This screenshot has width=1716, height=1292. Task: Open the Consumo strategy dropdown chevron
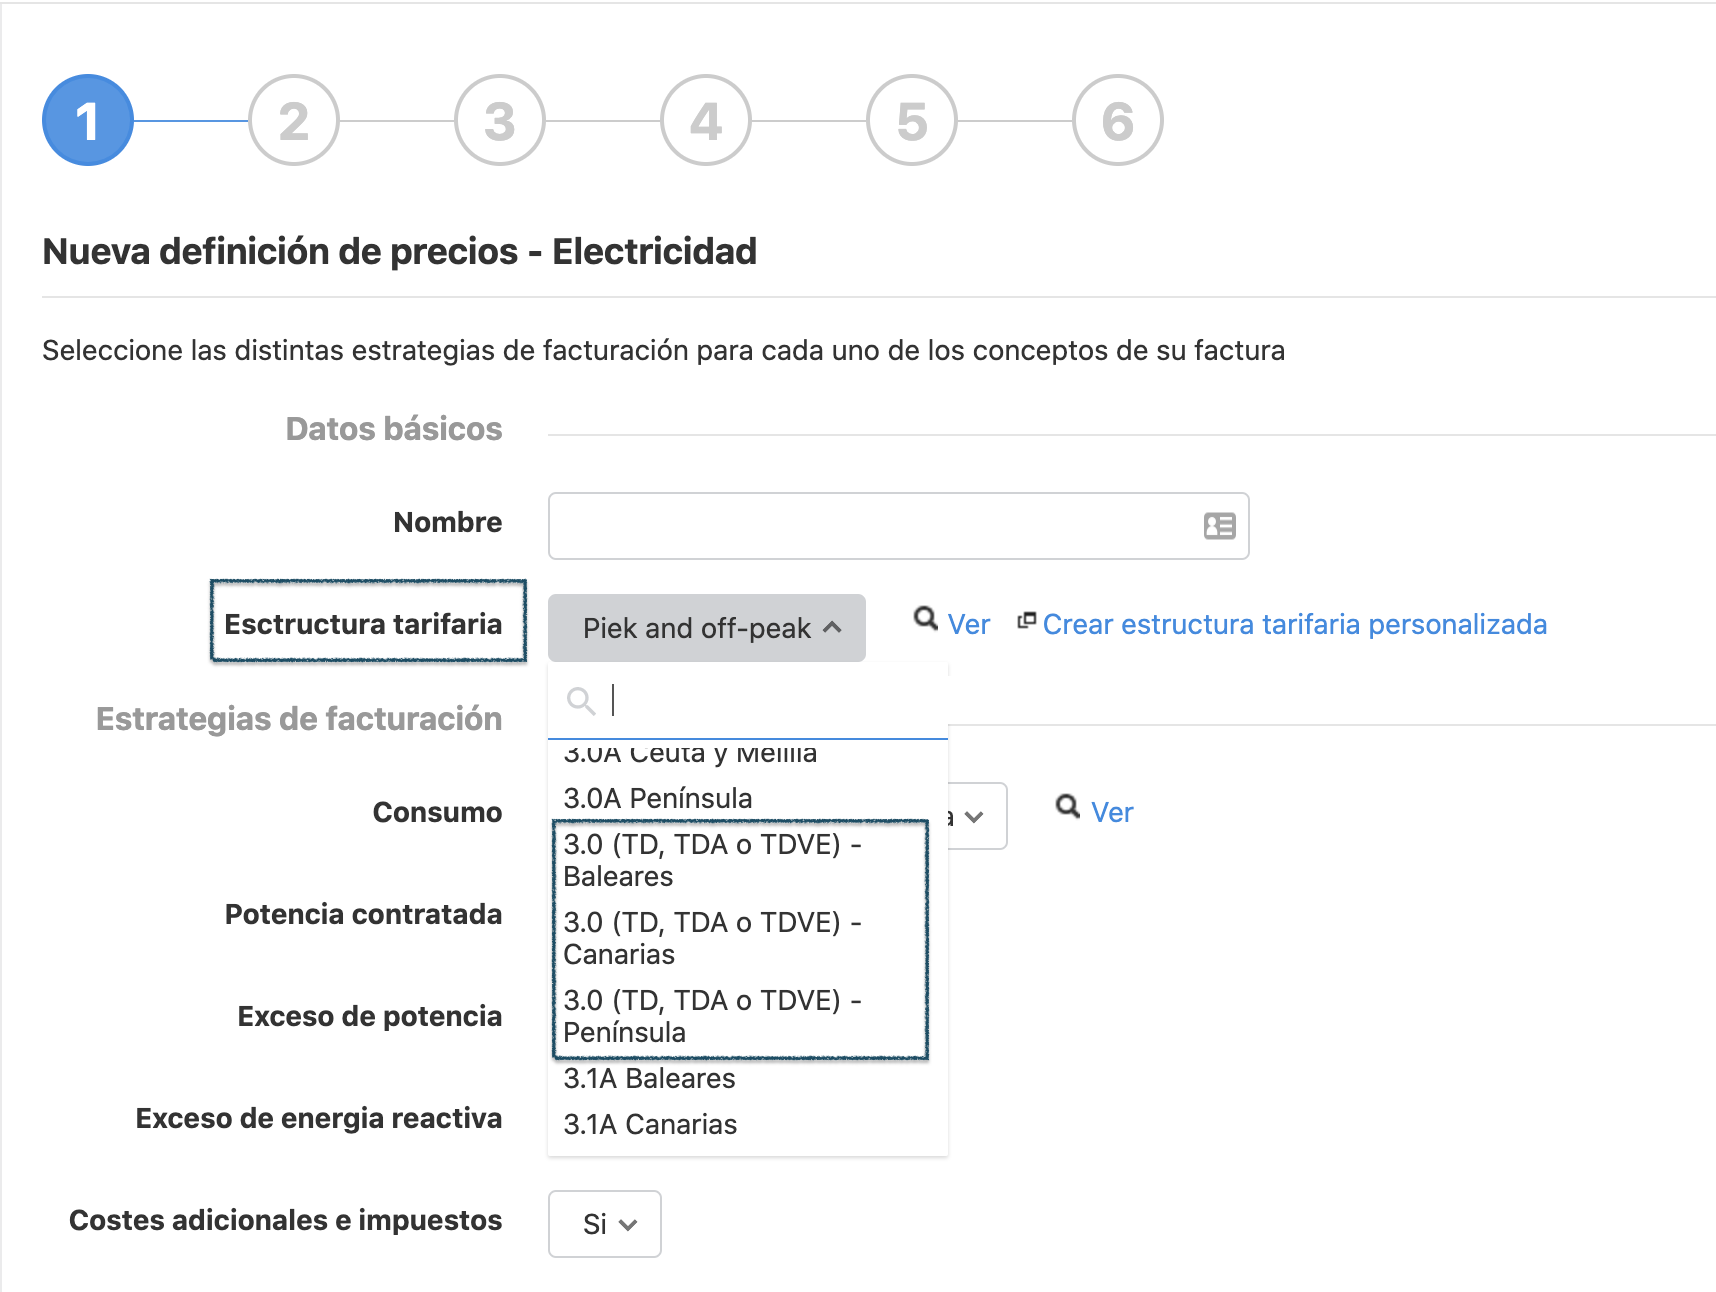[974, 816]
